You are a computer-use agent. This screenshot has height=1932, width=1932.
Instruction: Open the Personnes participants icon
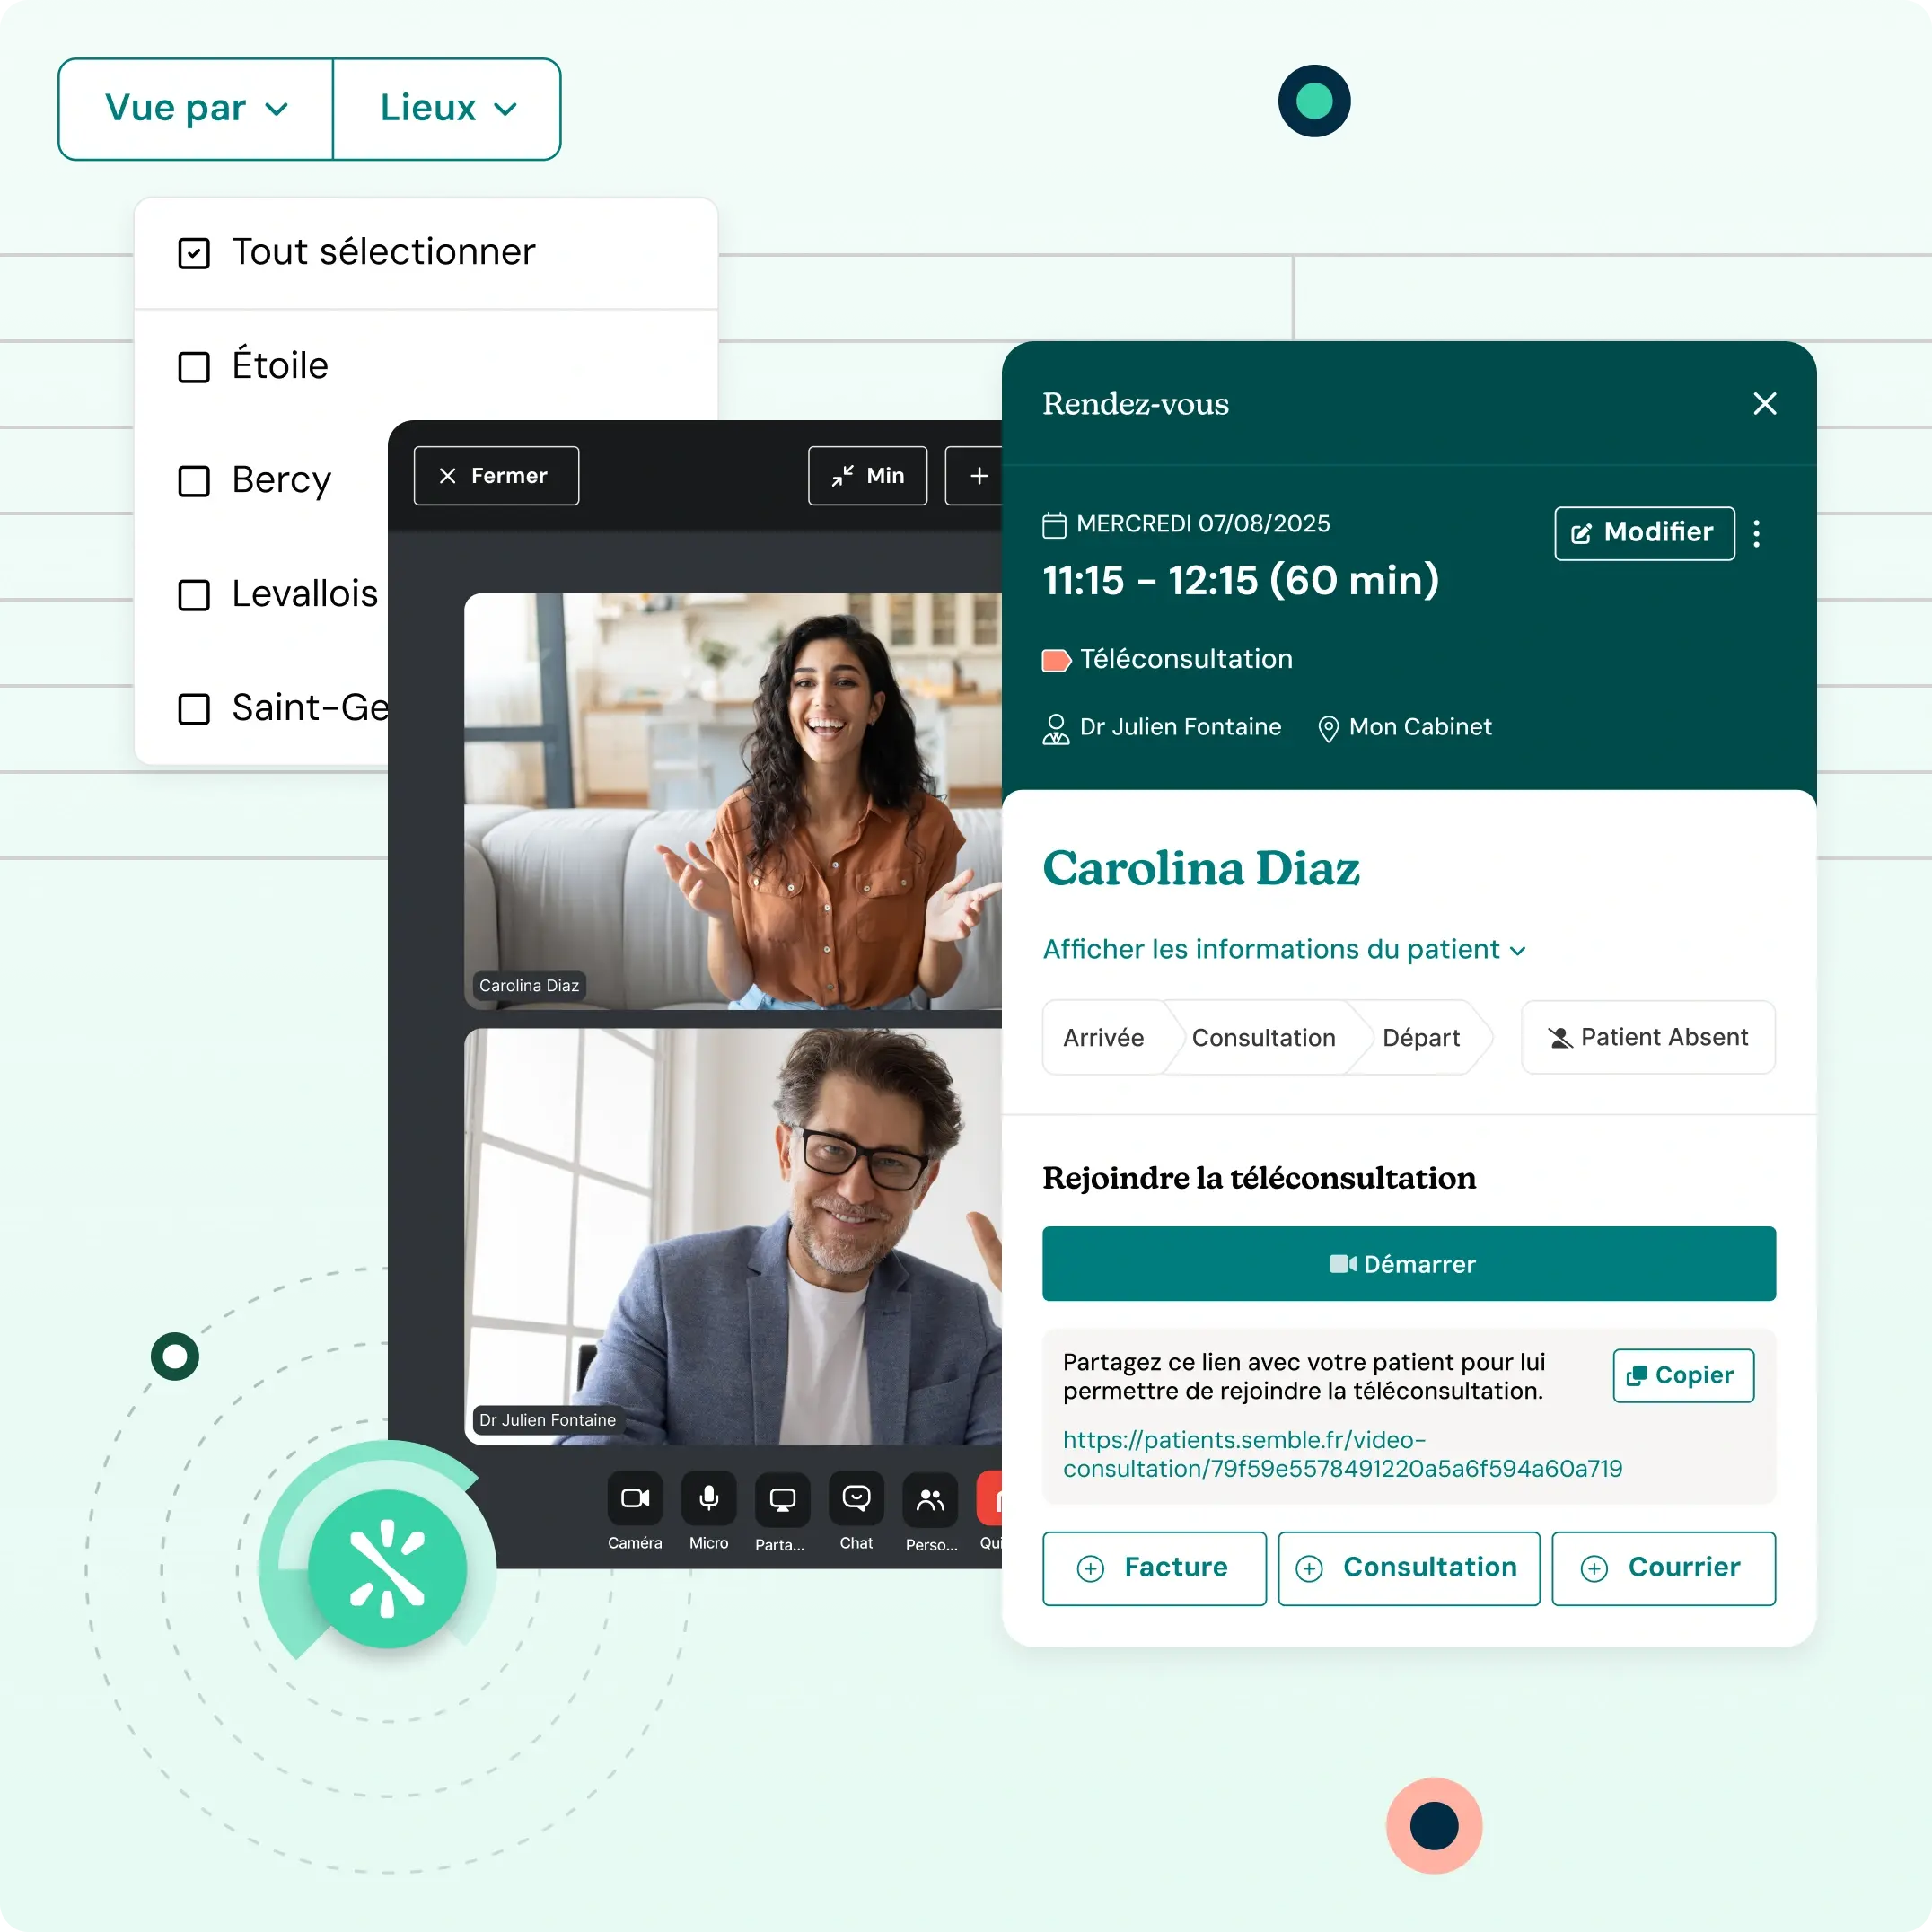[930, 1498]
